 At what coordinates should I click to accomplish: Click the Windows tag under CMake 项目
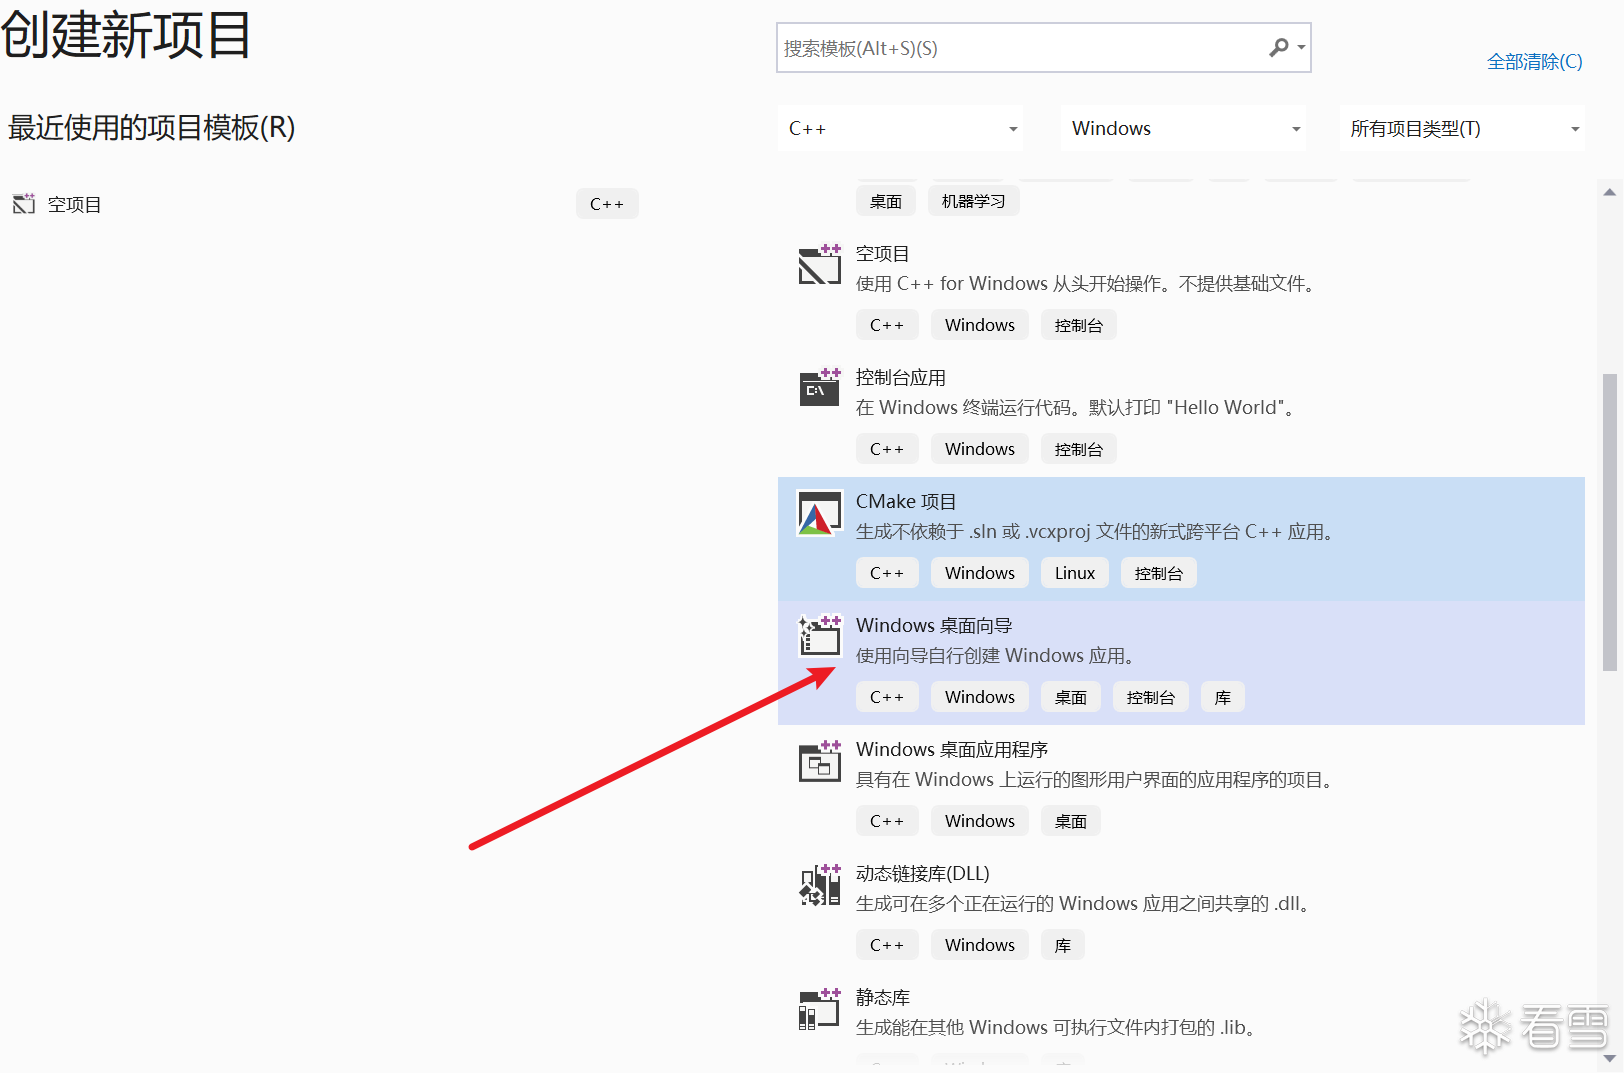tap(980, 573)
